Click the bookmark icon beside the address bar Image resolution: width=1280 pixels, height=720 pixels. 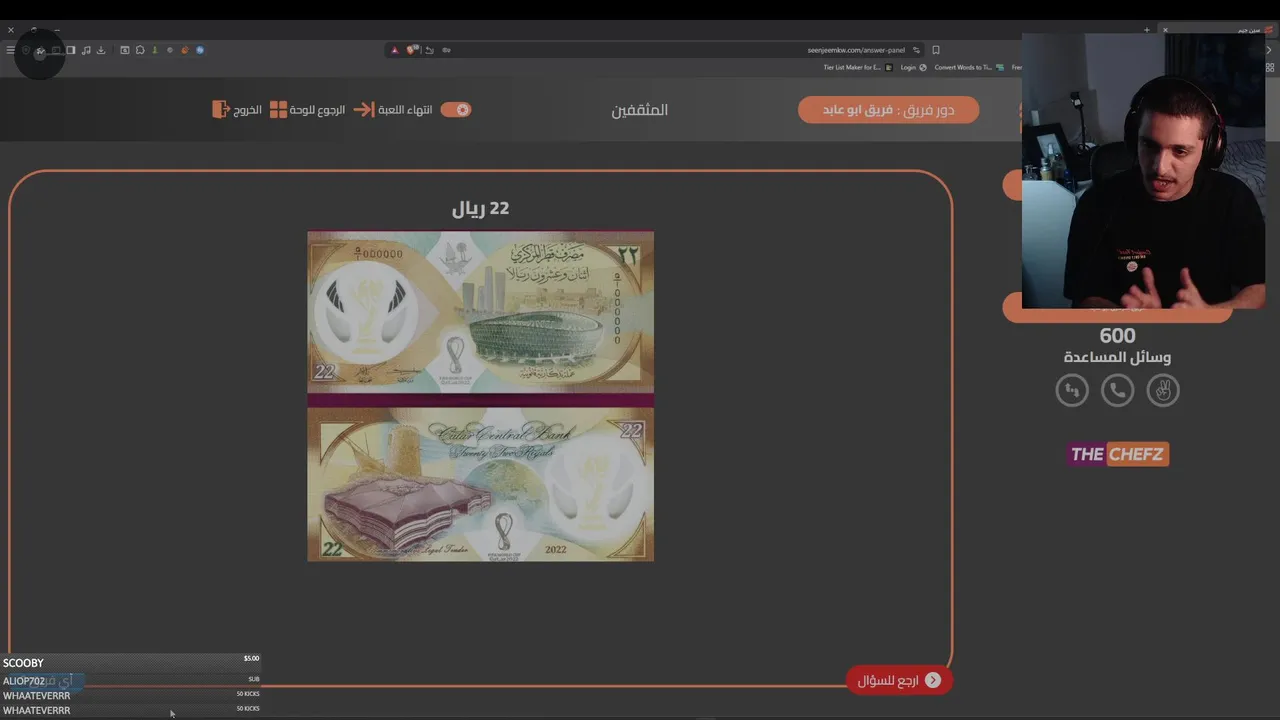tap(936, 50)
